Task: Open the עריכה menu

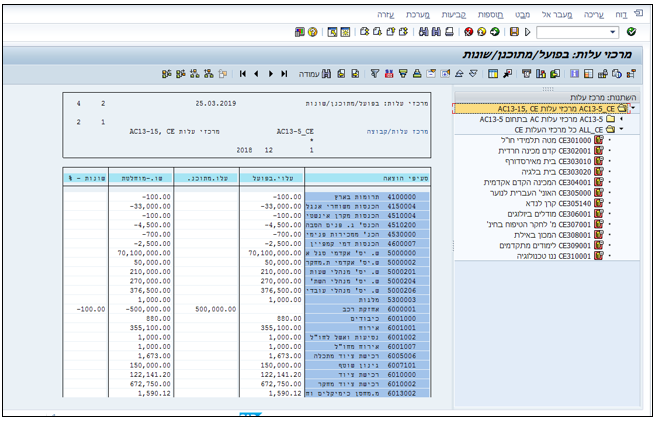Action: pyautogui.click(x=594, y=15)
